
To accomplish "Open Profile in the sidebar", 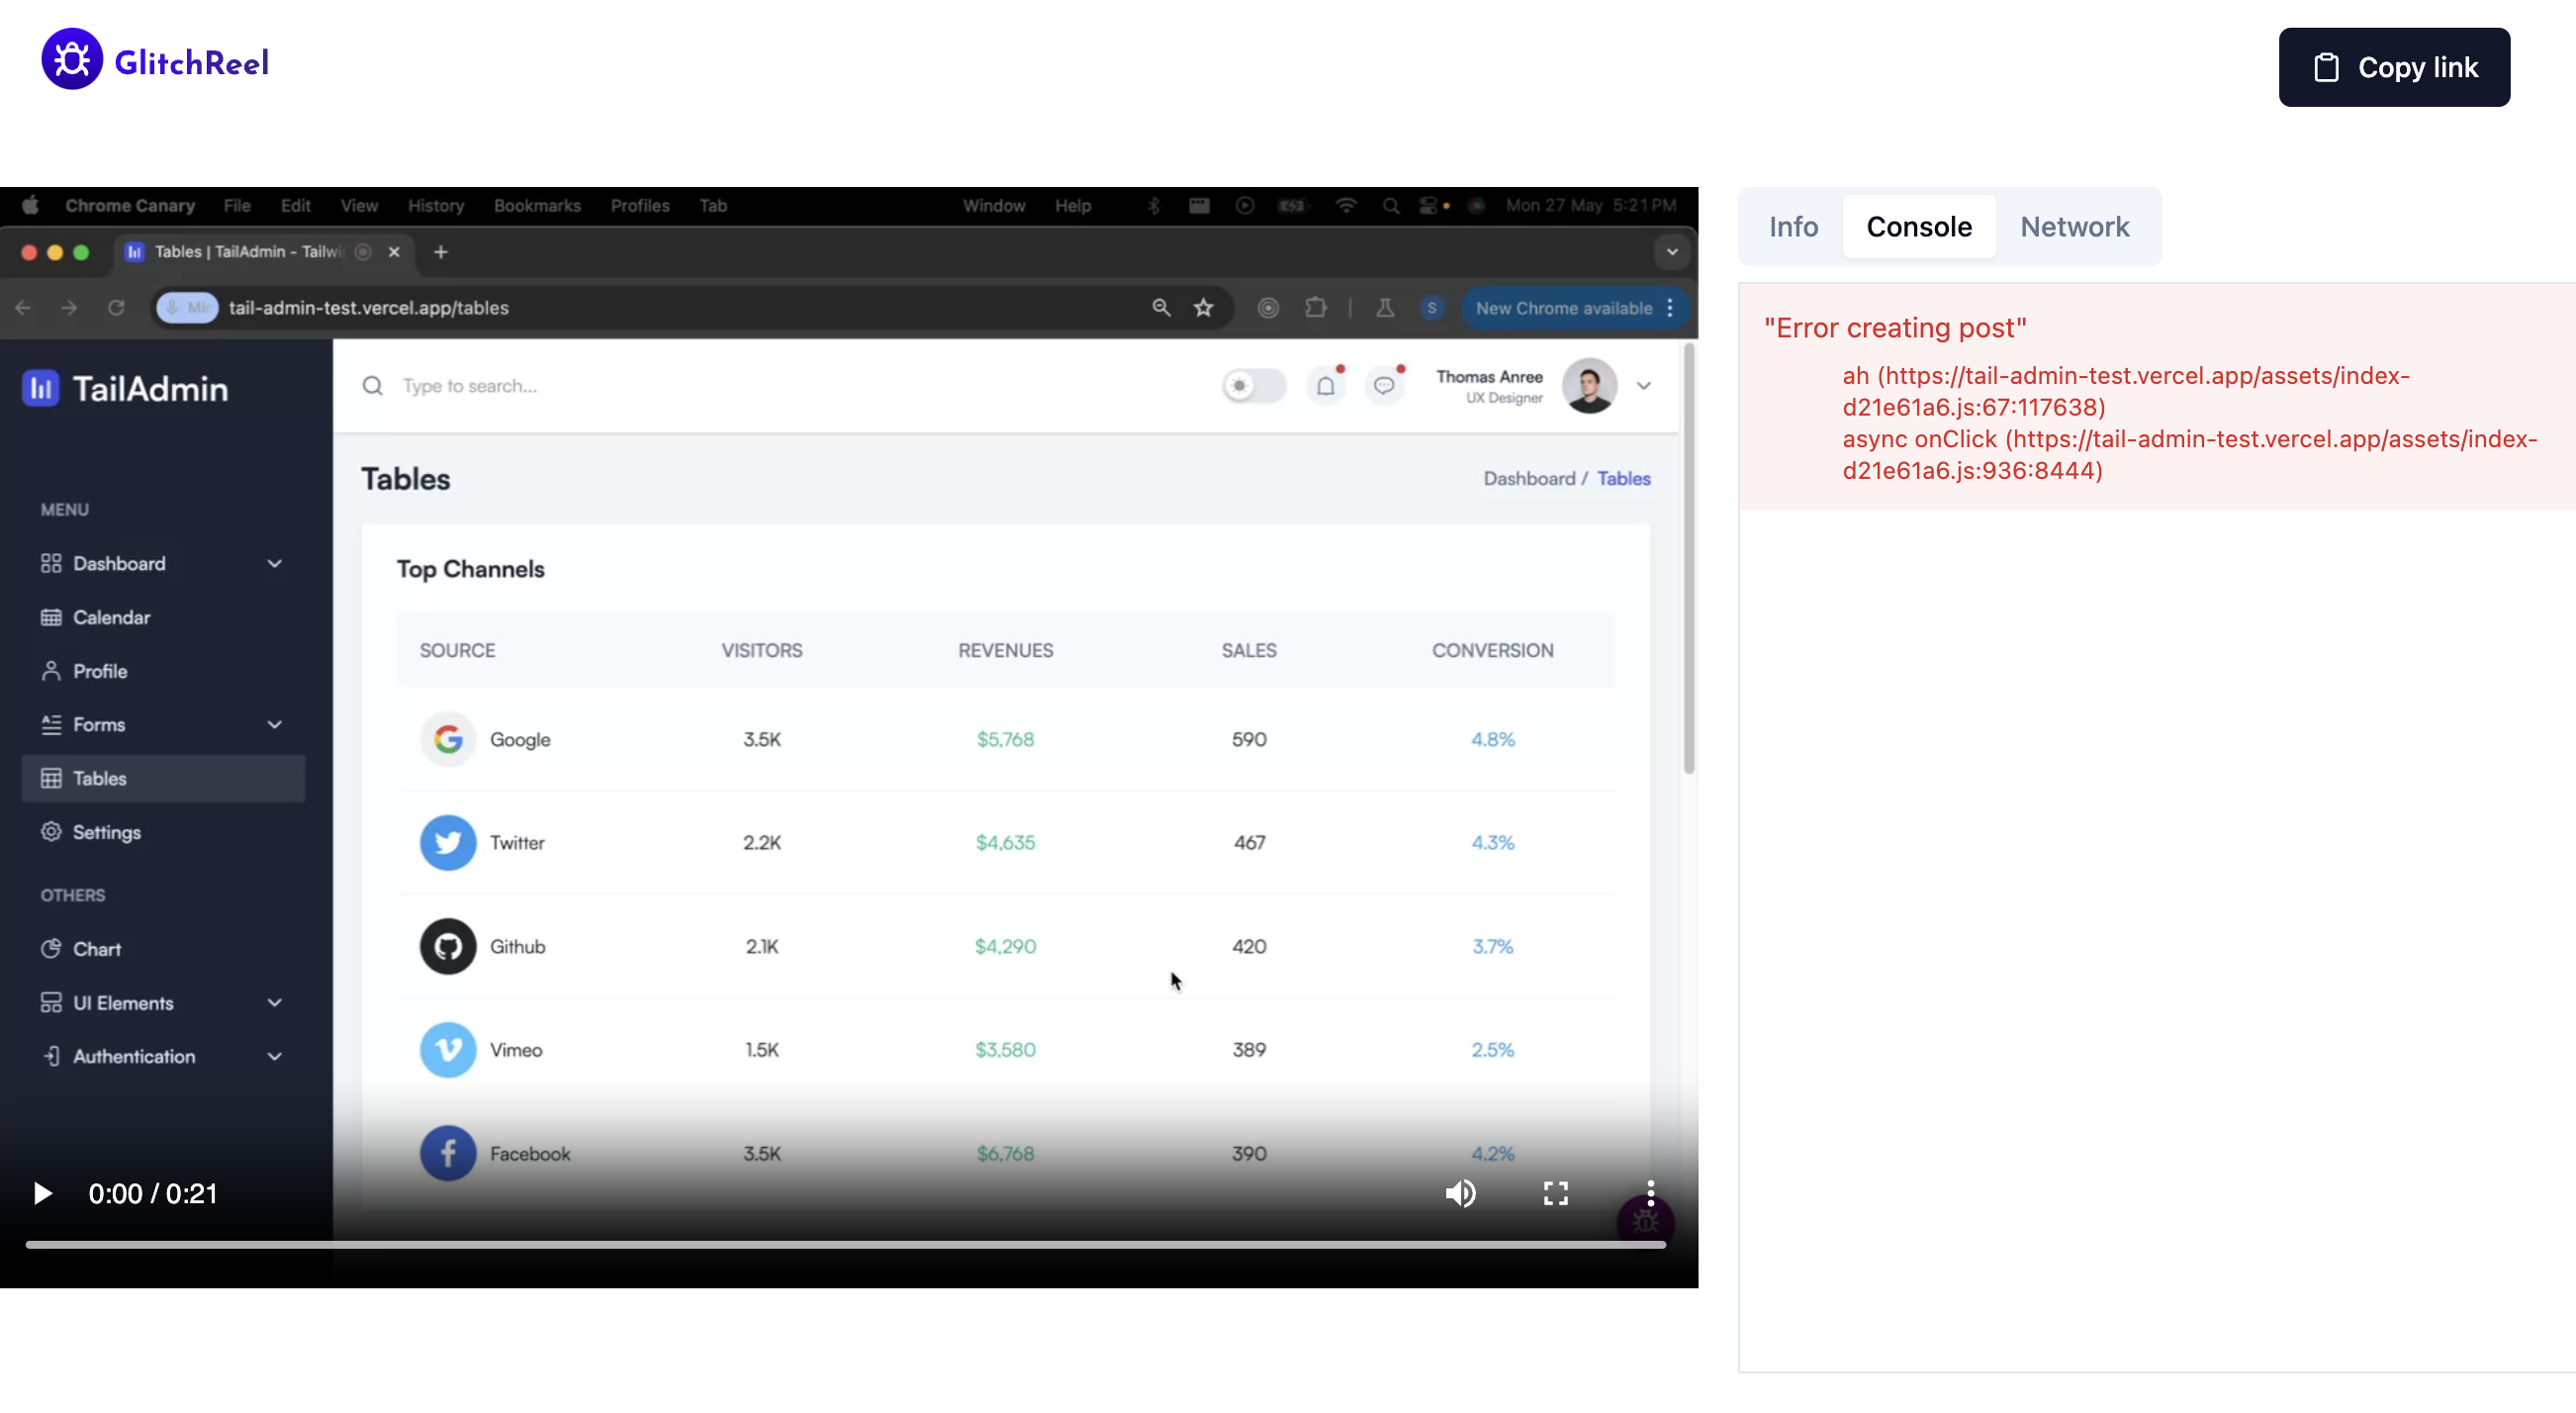I will (x=163, y=672).
